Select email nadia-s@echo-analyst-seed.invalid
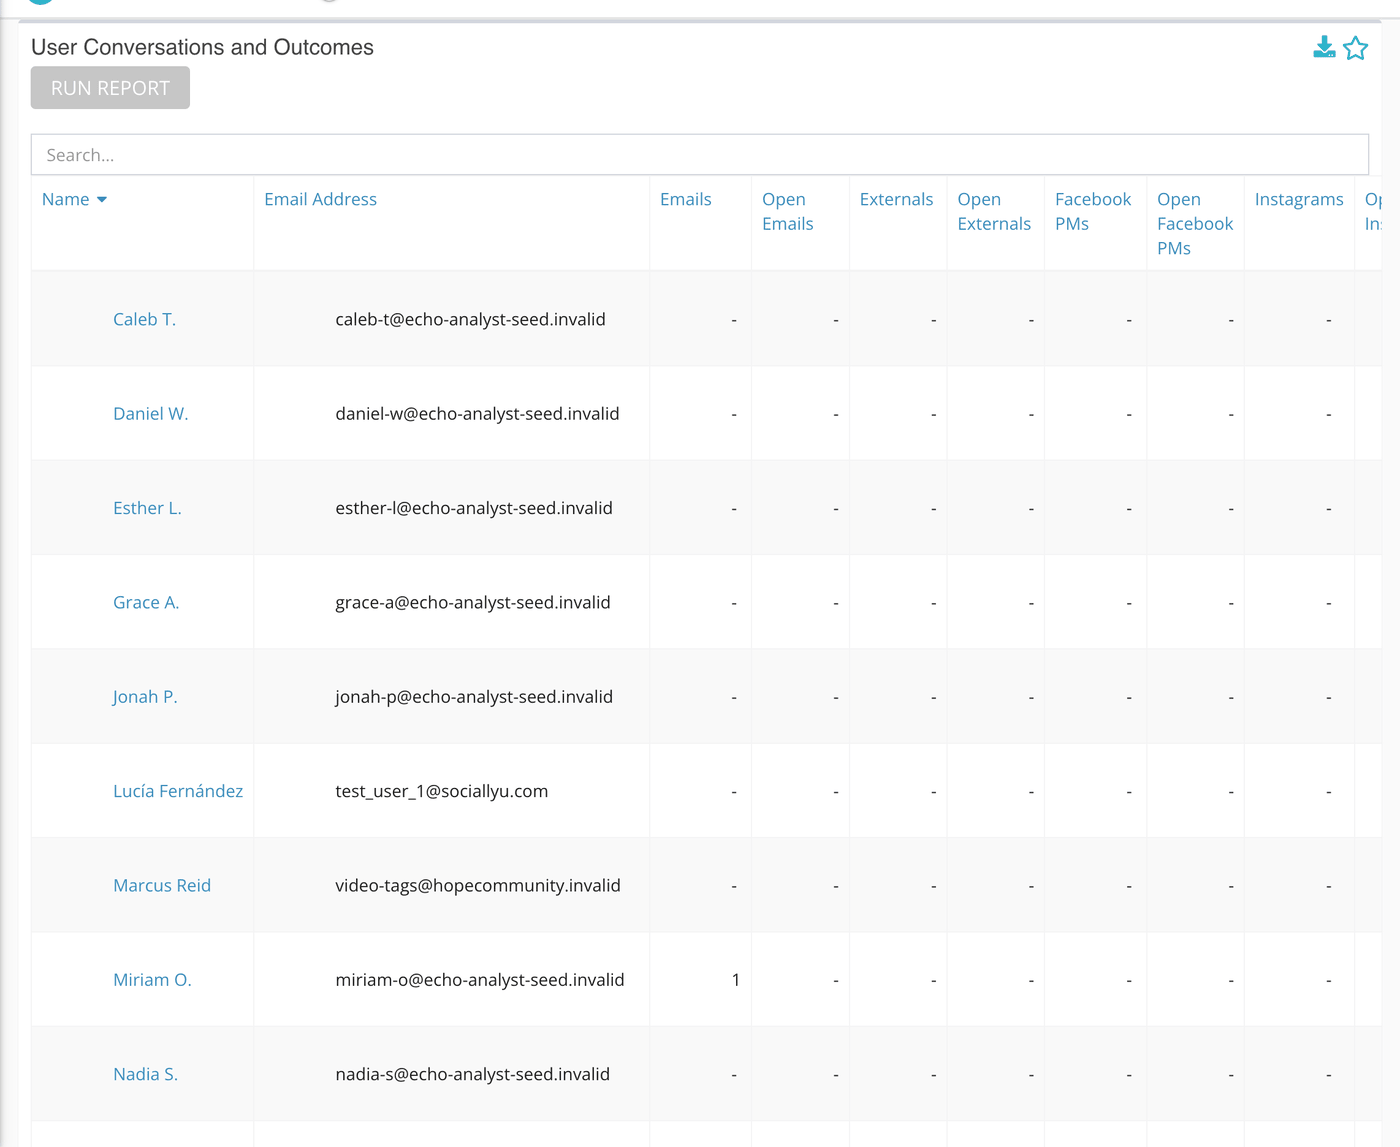1400x1147 pixels. (x=472, y=1074)
